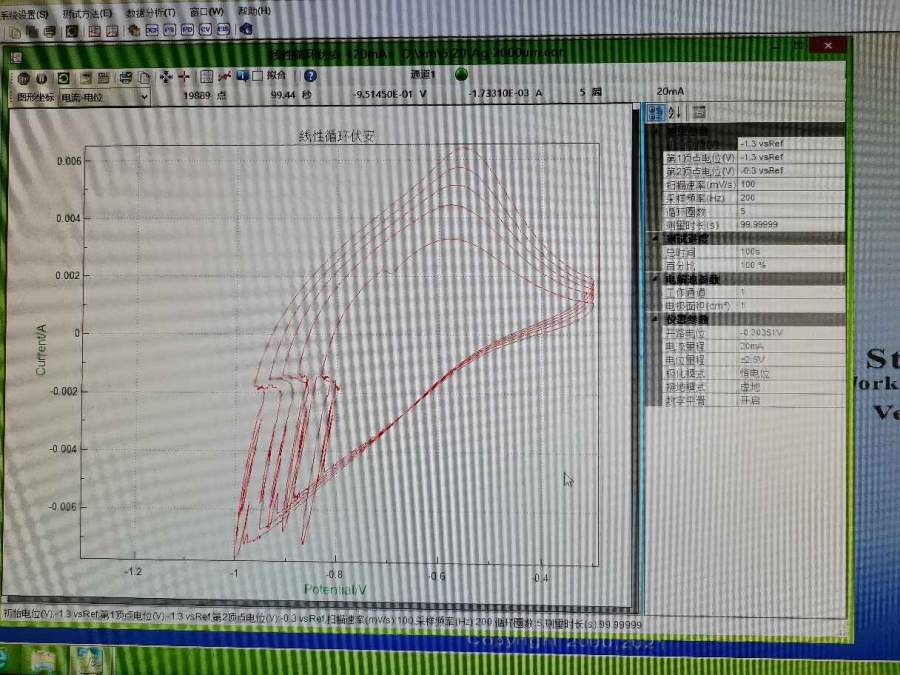The width and height of the screenshot is (900, 675).
Task: Click the 极化模式 value 恒电位
Action: click(x=791, y=373)
